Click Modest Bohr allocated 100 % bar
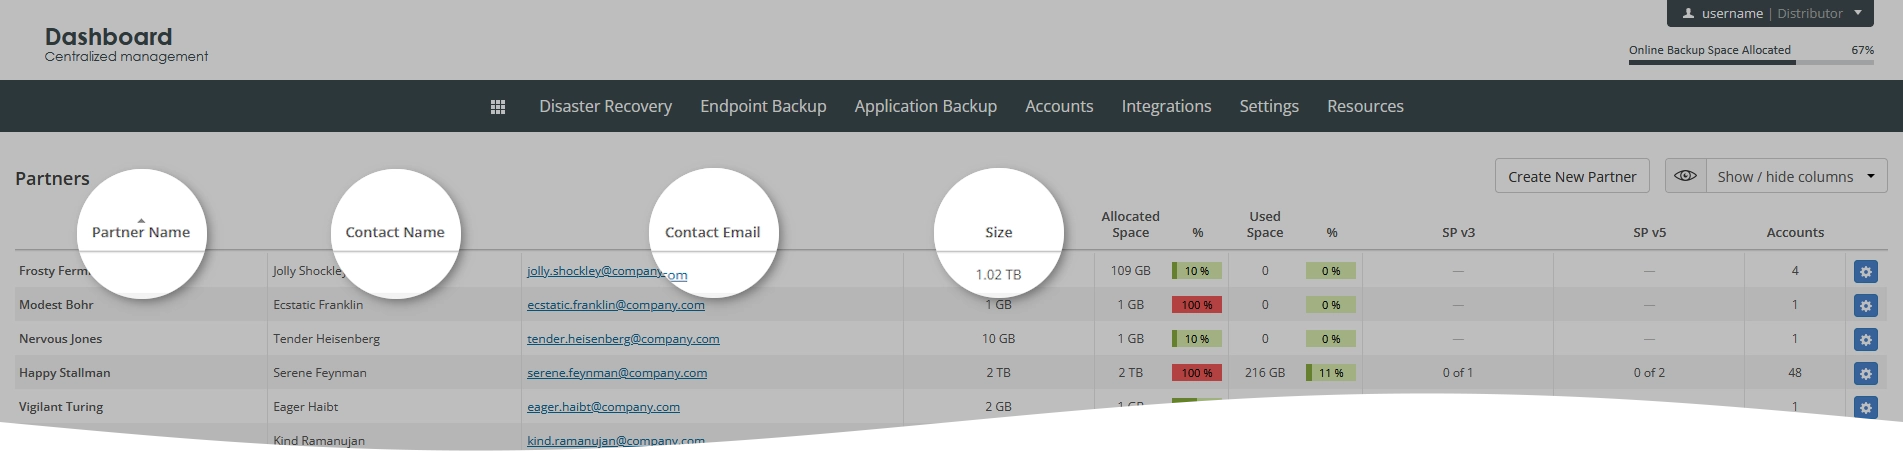This screenshot has height=451, width=1903. coord(1197,305)
